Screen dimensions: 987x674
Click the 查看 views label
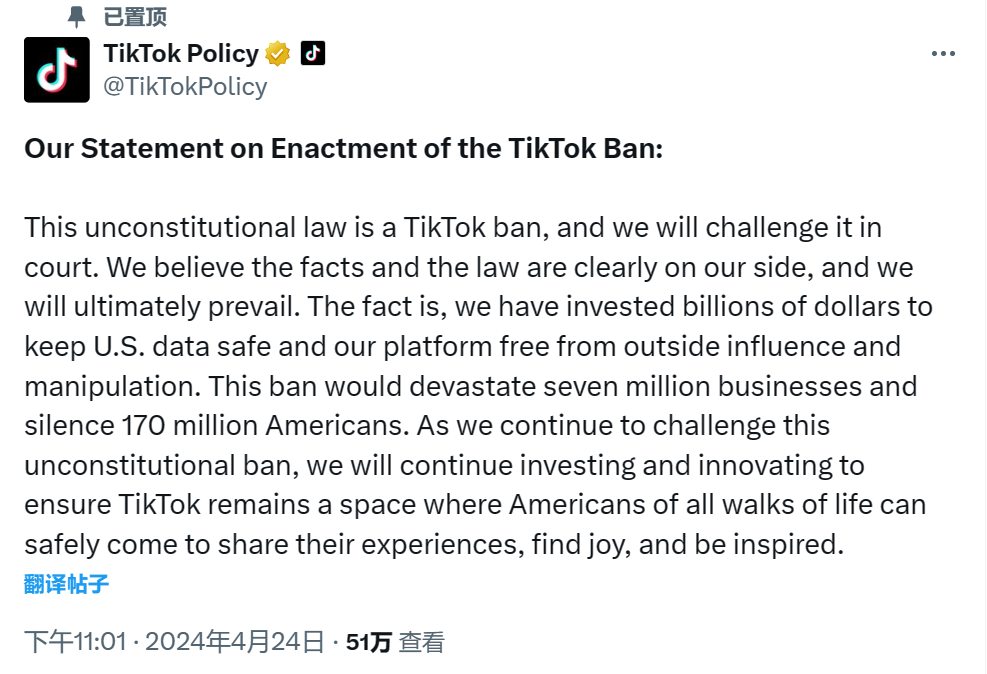click(422, 642)
